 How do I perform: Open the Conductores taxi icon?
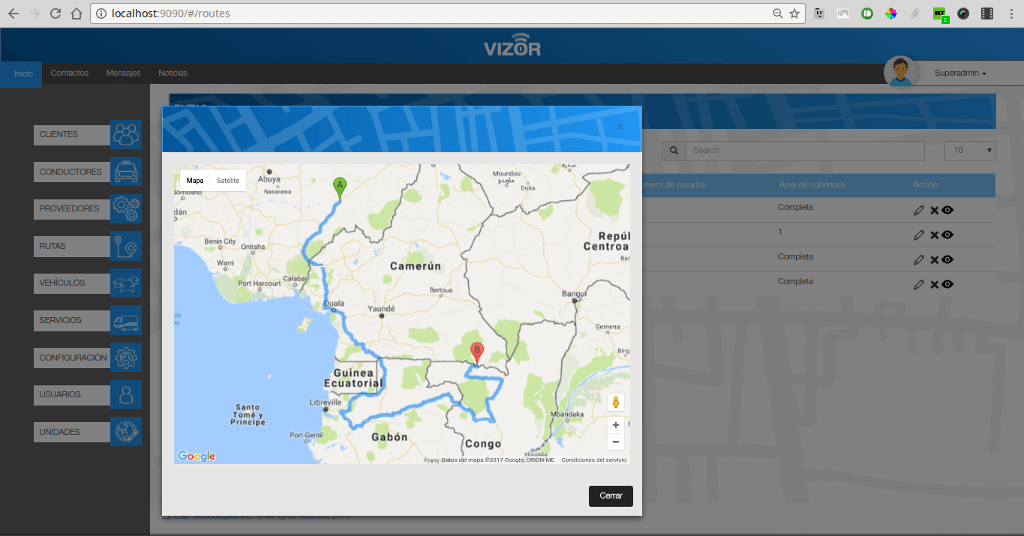click(x=126, y=172)
